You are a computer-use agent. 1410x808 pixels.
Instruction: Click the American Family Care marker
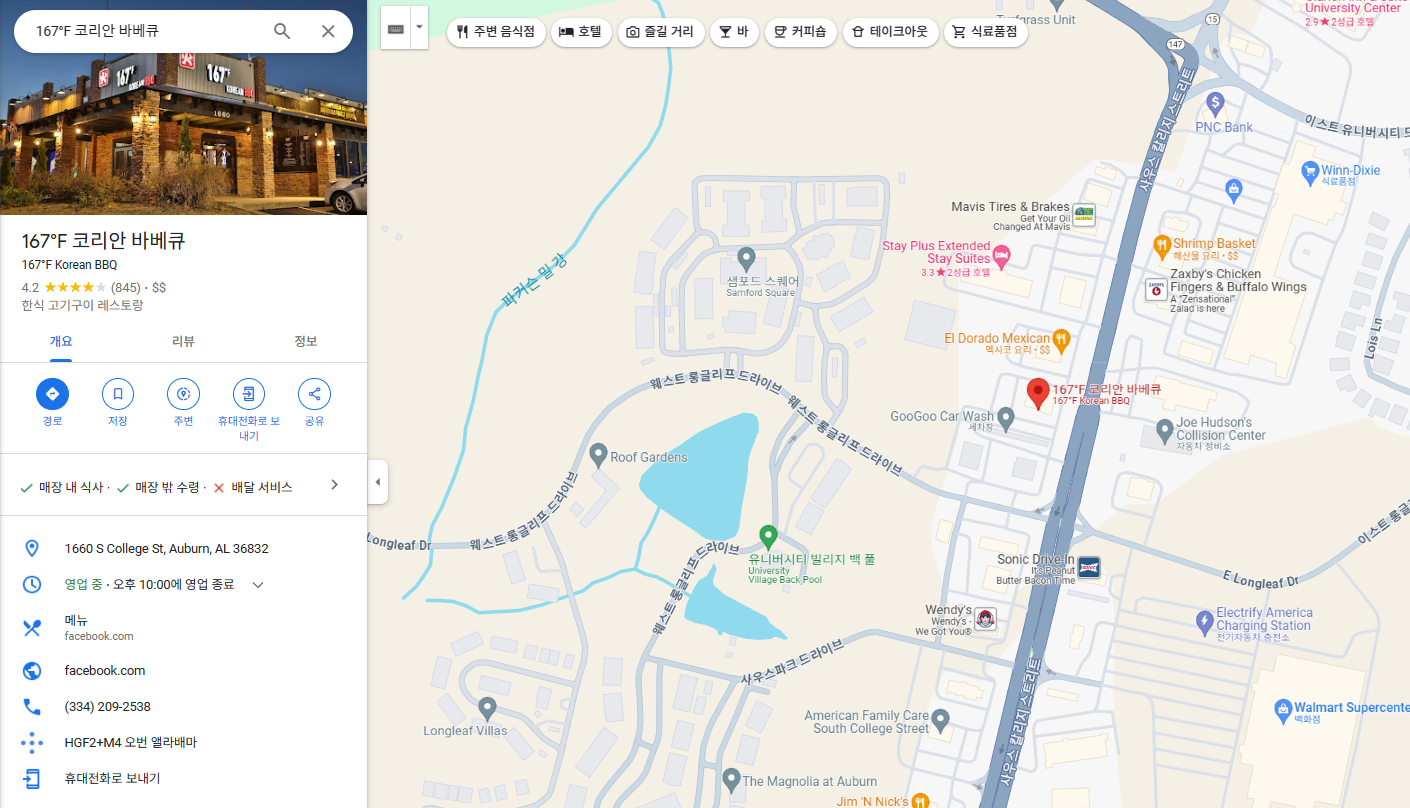(x=939, y=719)
